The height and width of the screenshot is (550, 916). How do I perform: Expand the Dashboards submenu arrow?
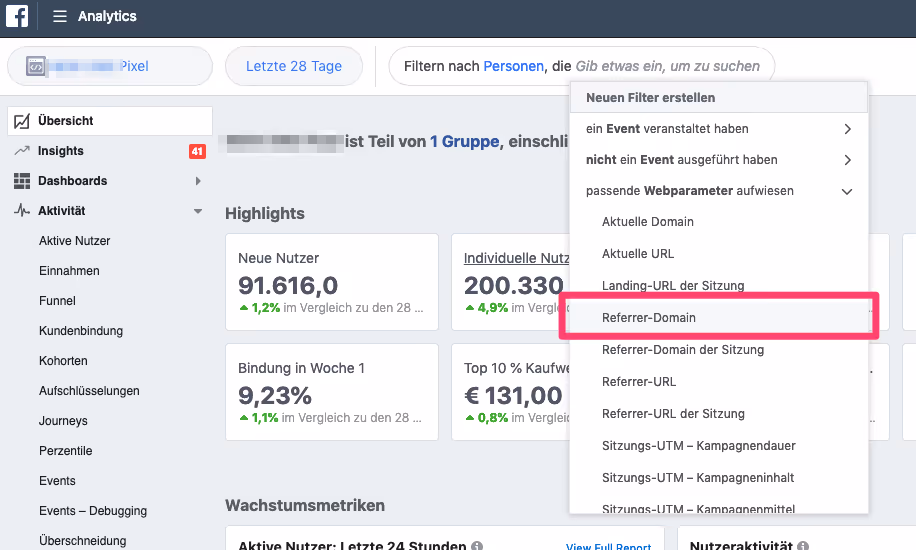pos(198,181)
